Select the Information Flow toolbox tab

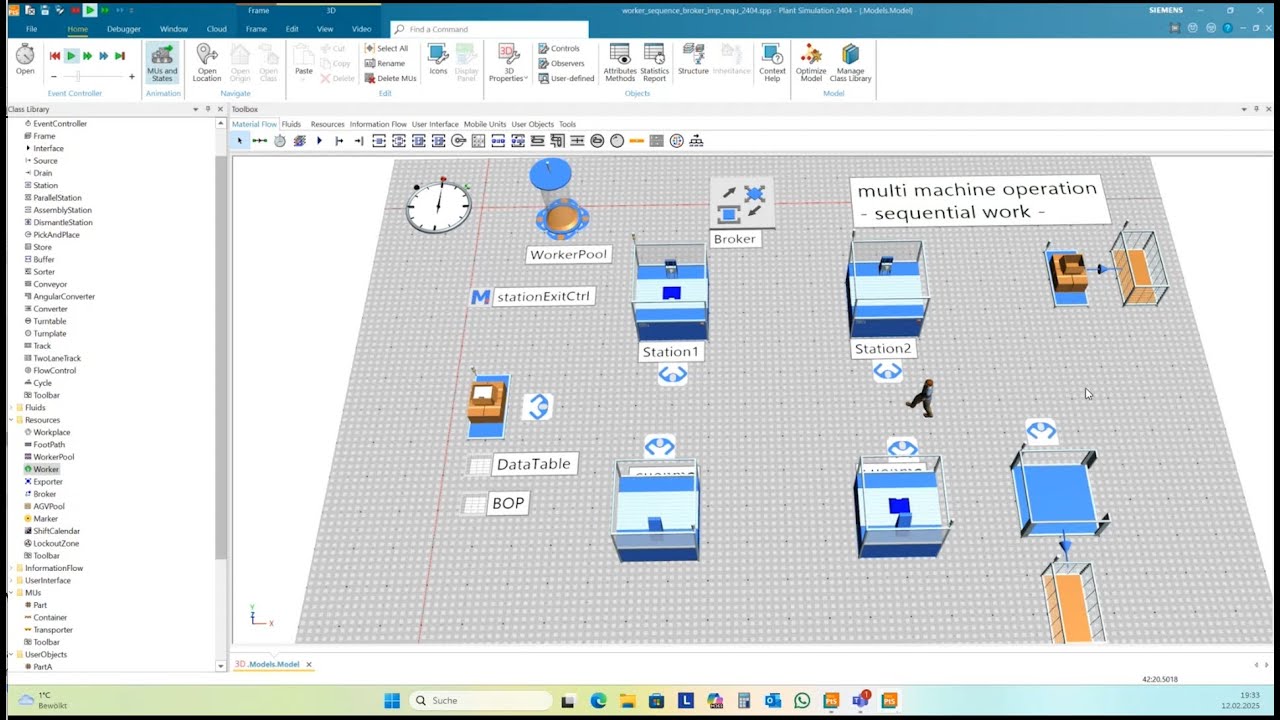tap(378, 124)
